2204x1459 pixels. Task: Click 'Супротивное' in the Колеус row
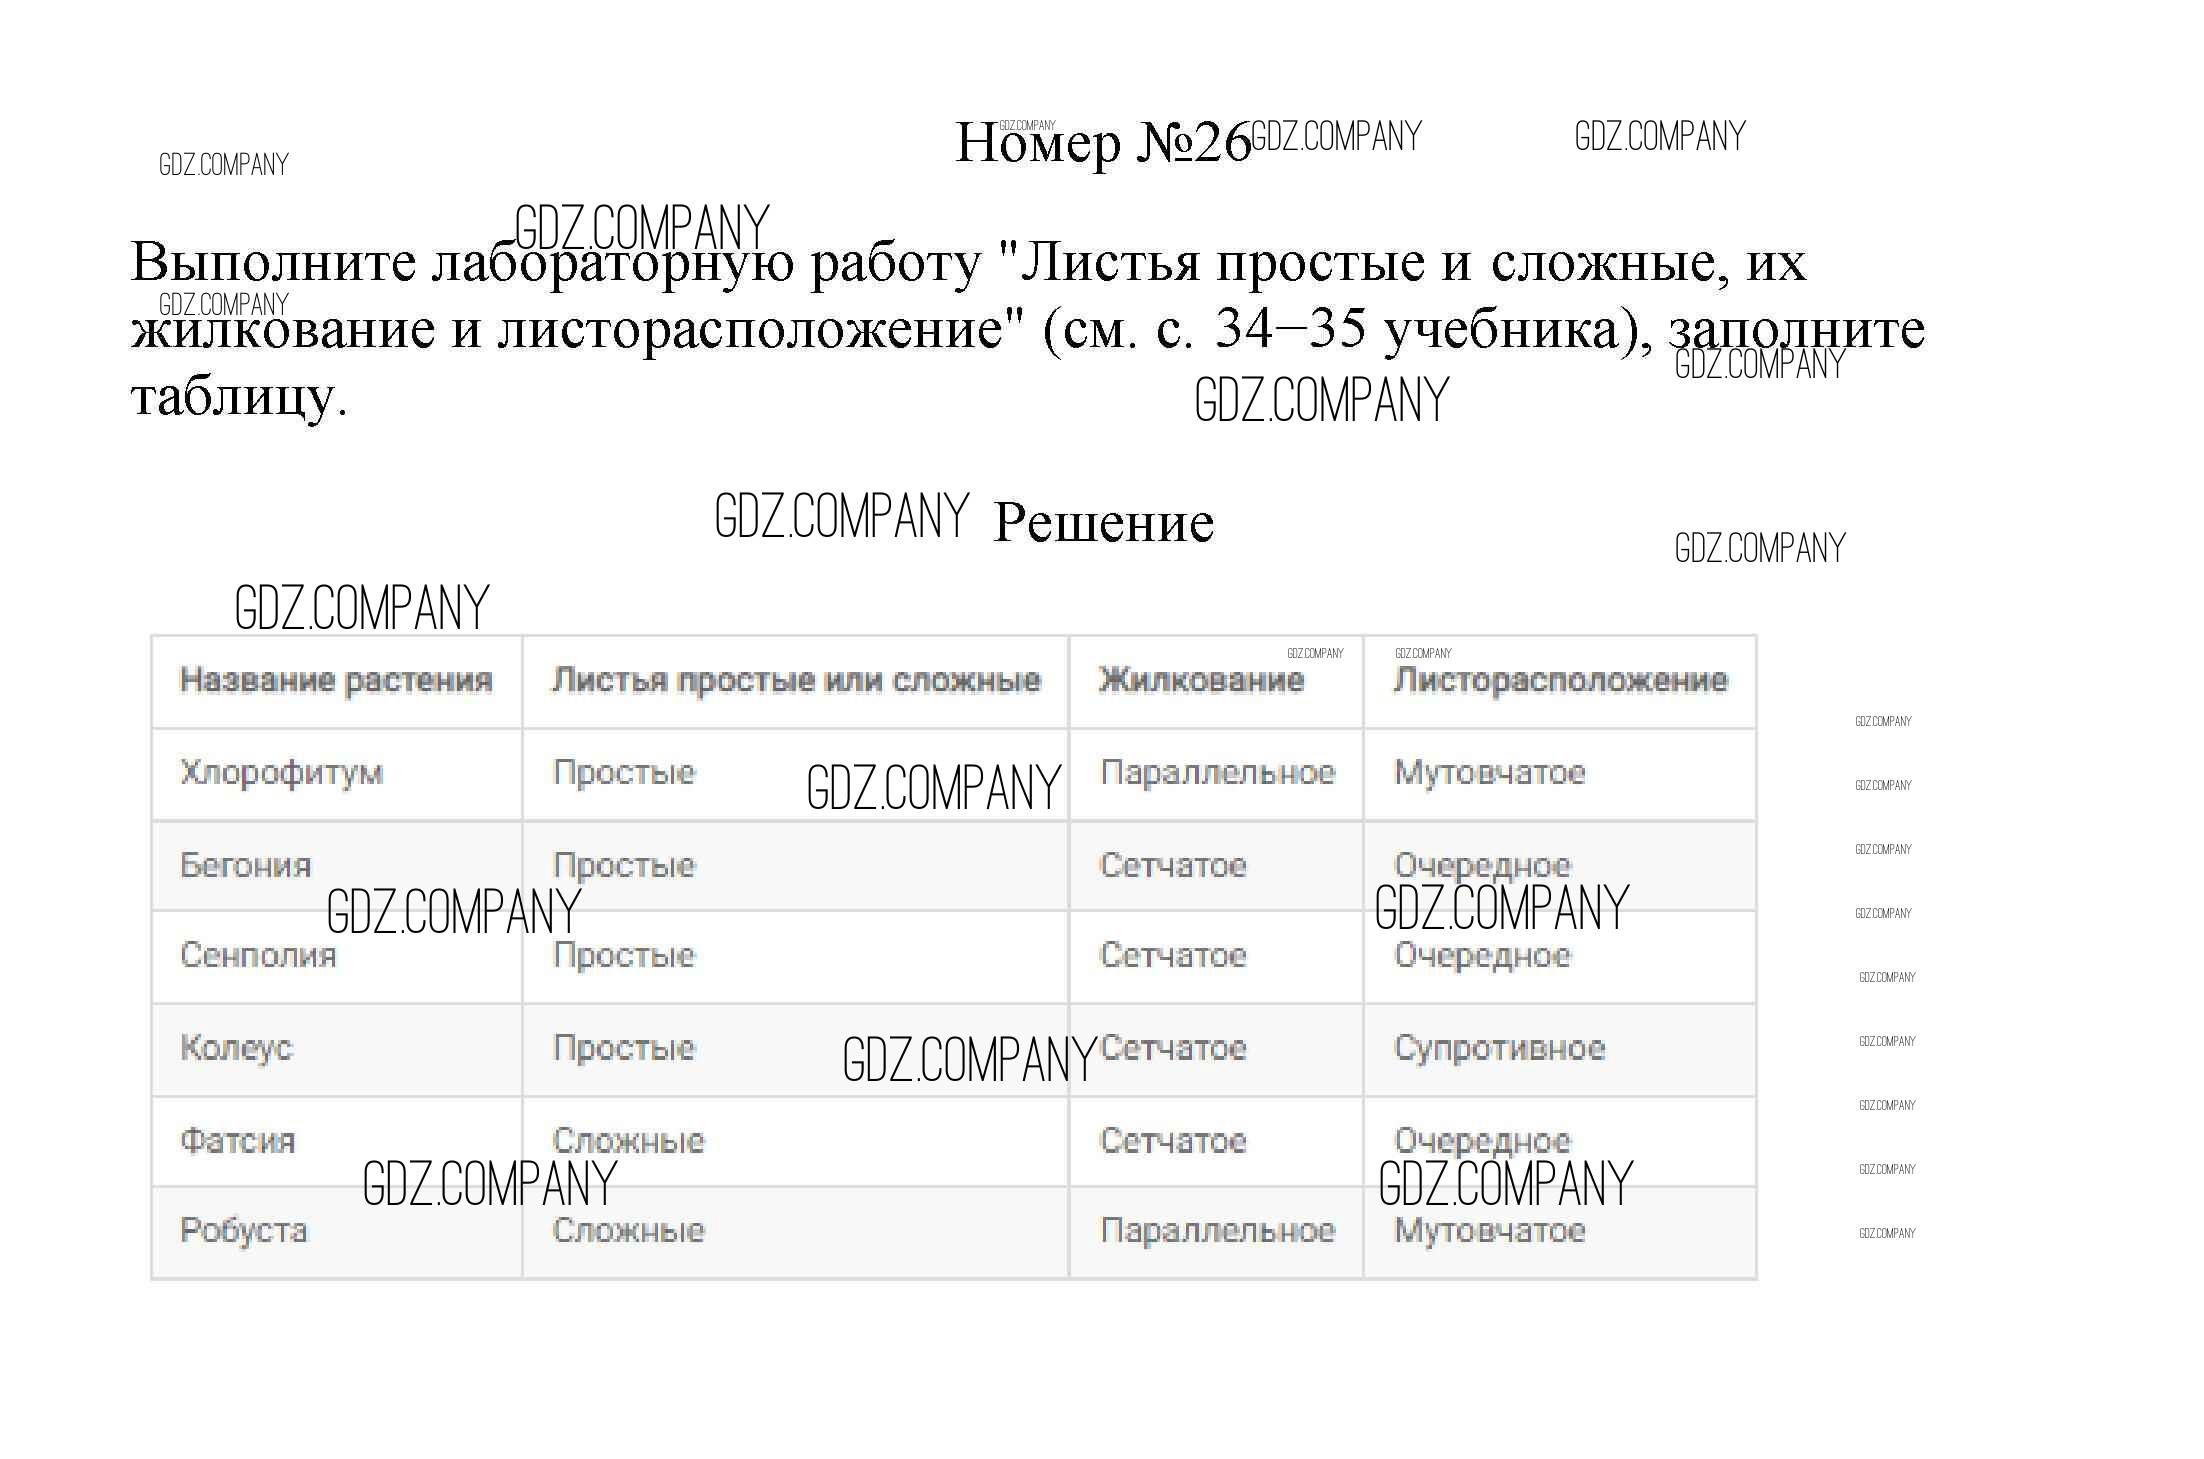(1499, 1048)
